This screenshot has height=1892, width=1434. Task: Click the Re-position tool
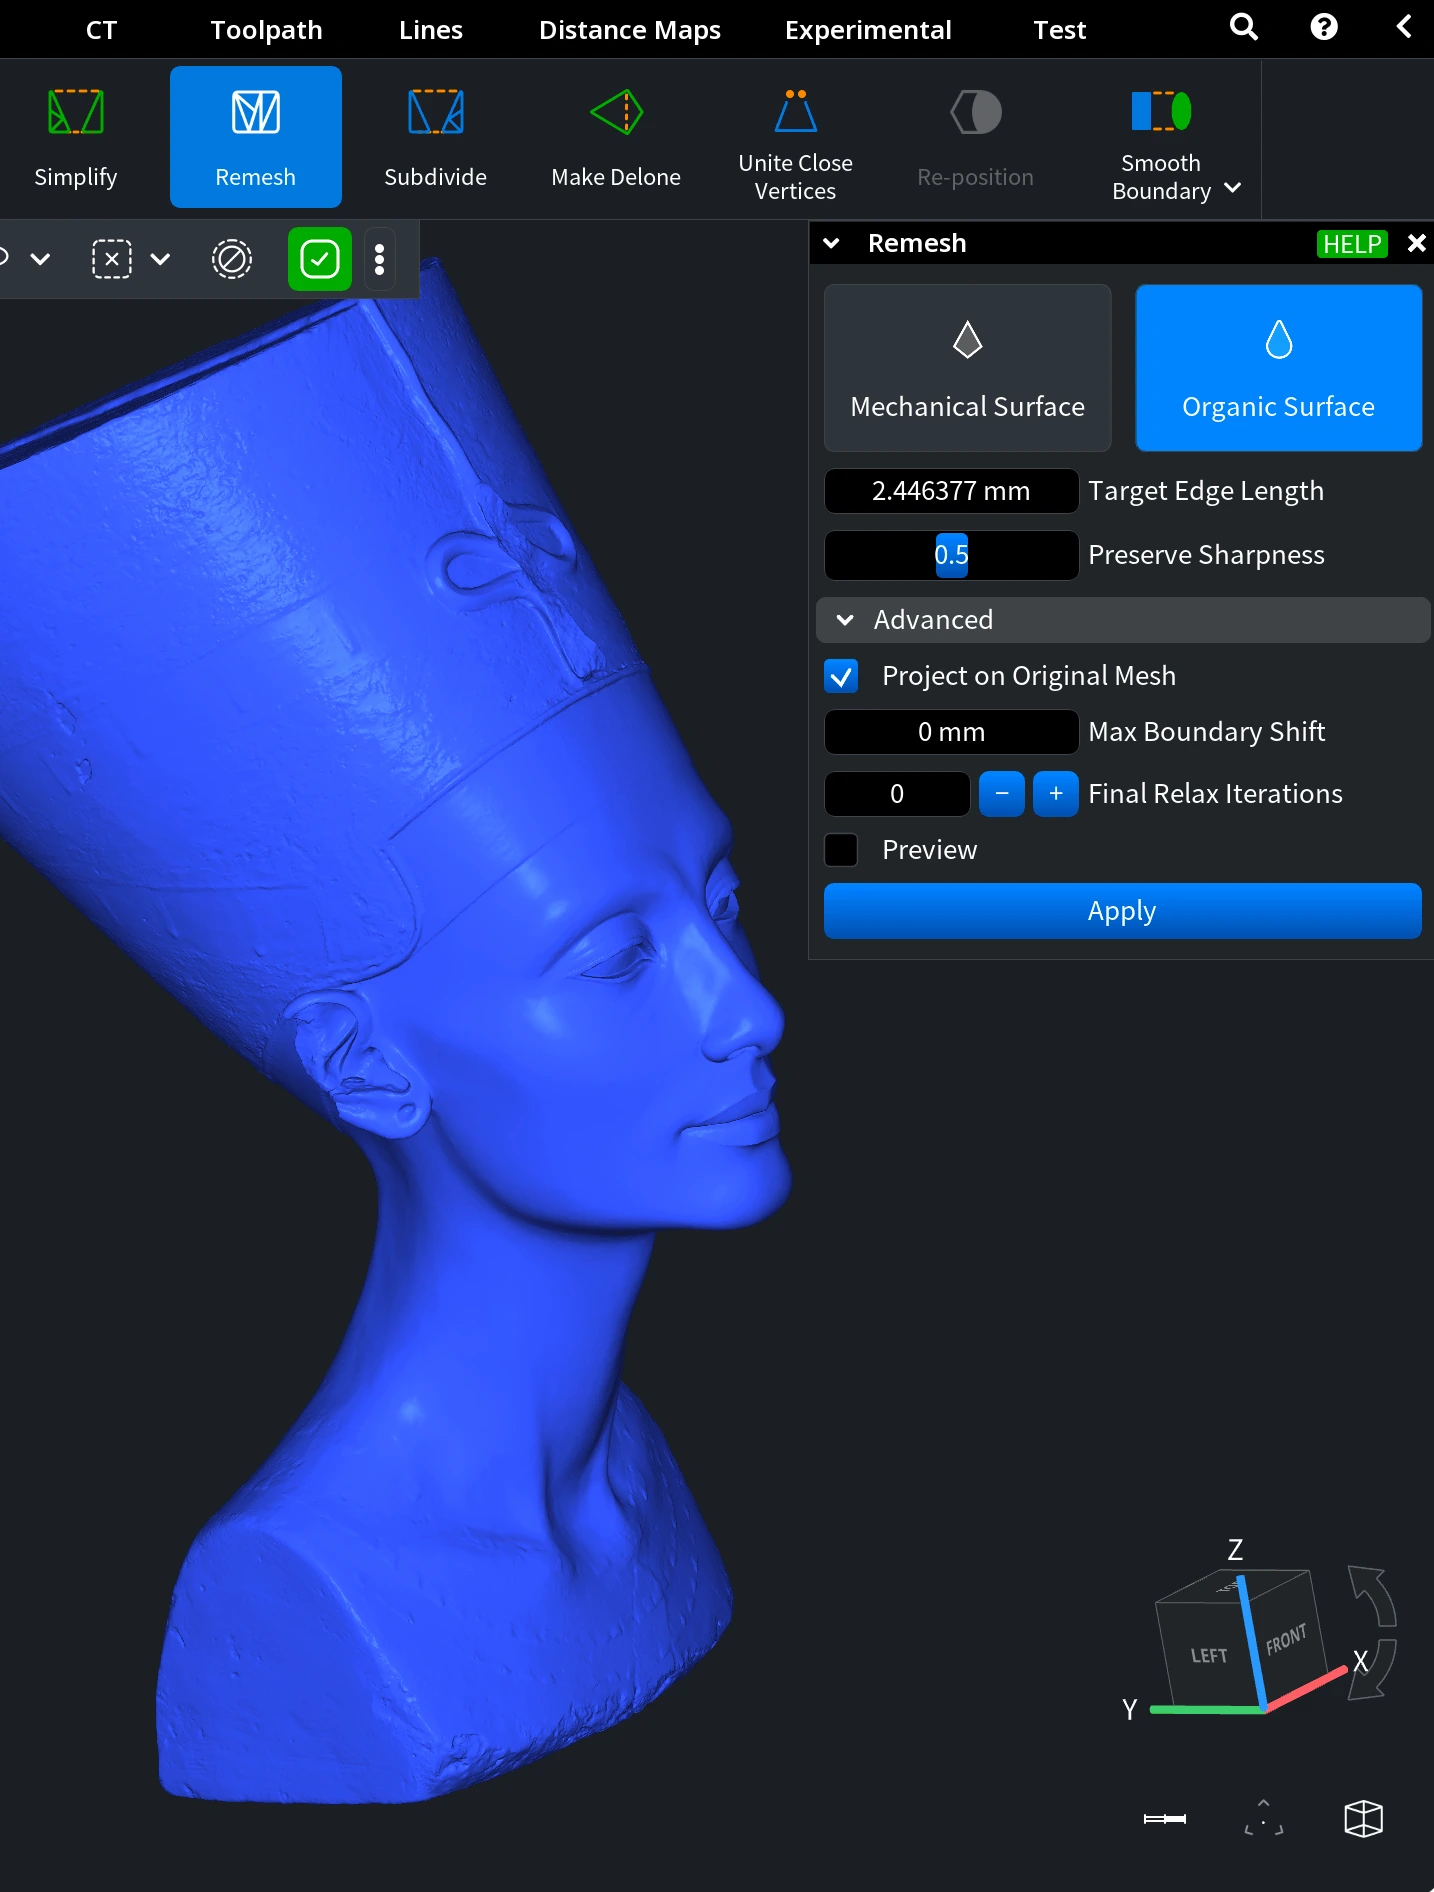click(976, 137)
